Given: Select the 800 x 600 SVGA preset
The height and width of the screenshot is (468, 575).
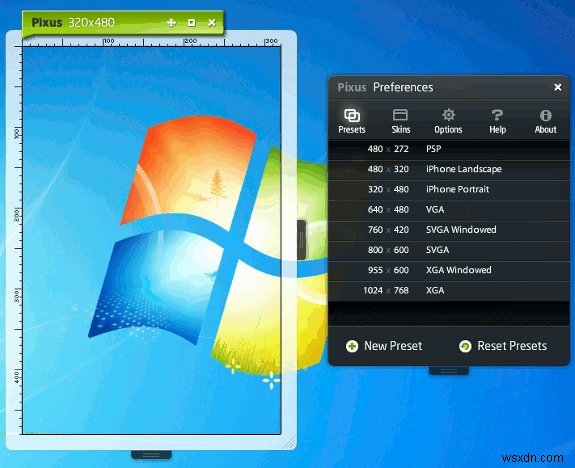Looking at the screenshot, I should click(449, 250).
